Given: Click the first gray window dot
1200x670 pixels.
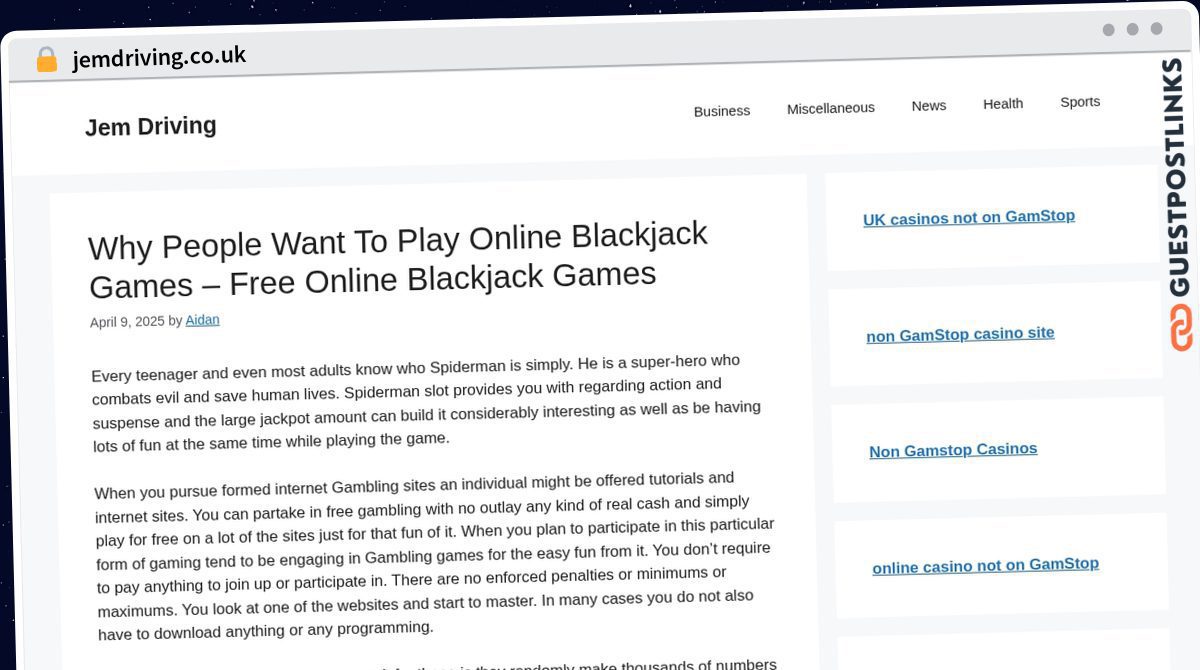Looking at the screenshot, I should click(x=1108, y=30).
